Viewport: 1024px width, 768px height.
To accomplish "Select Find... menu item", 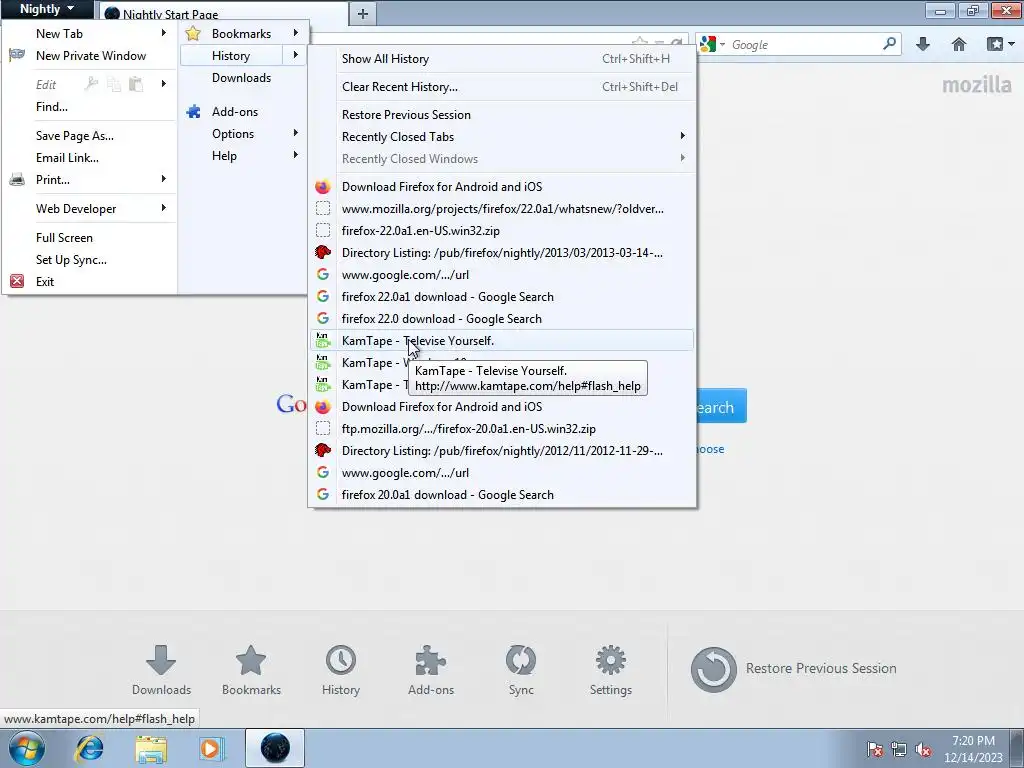I will pos(90,107).
